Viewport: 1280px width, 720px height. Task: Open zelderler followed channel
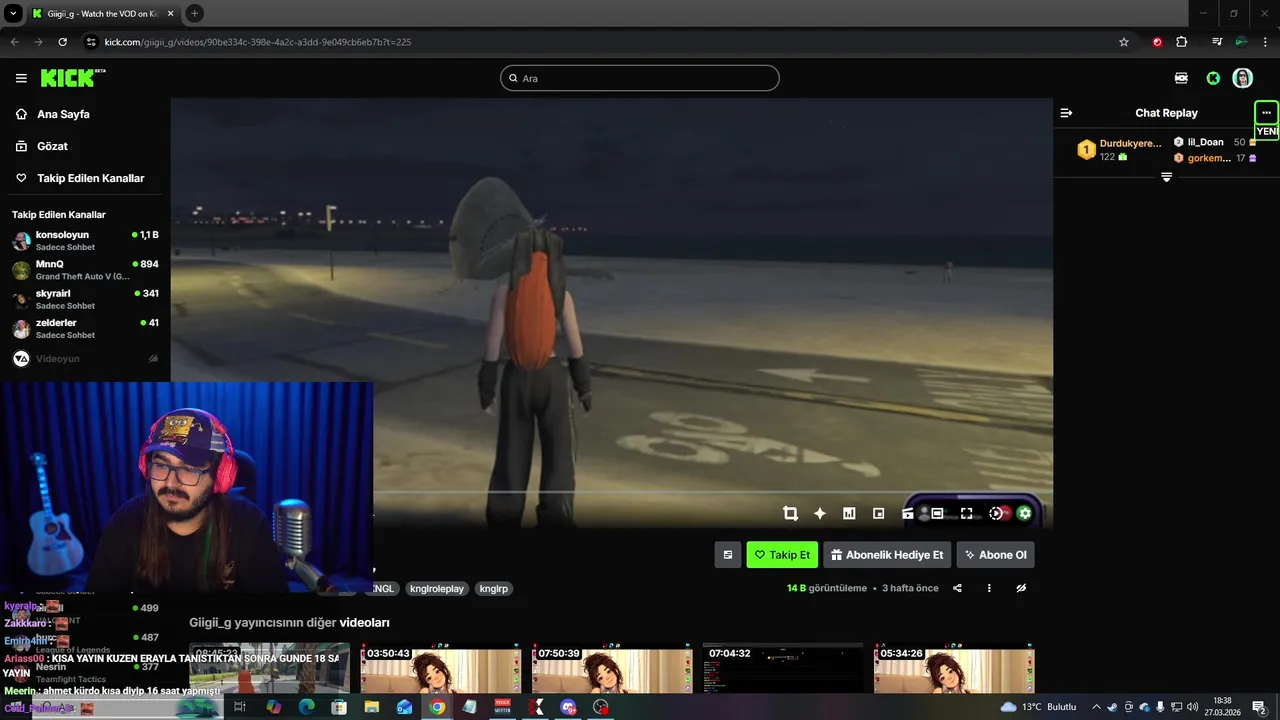(85, 329)
